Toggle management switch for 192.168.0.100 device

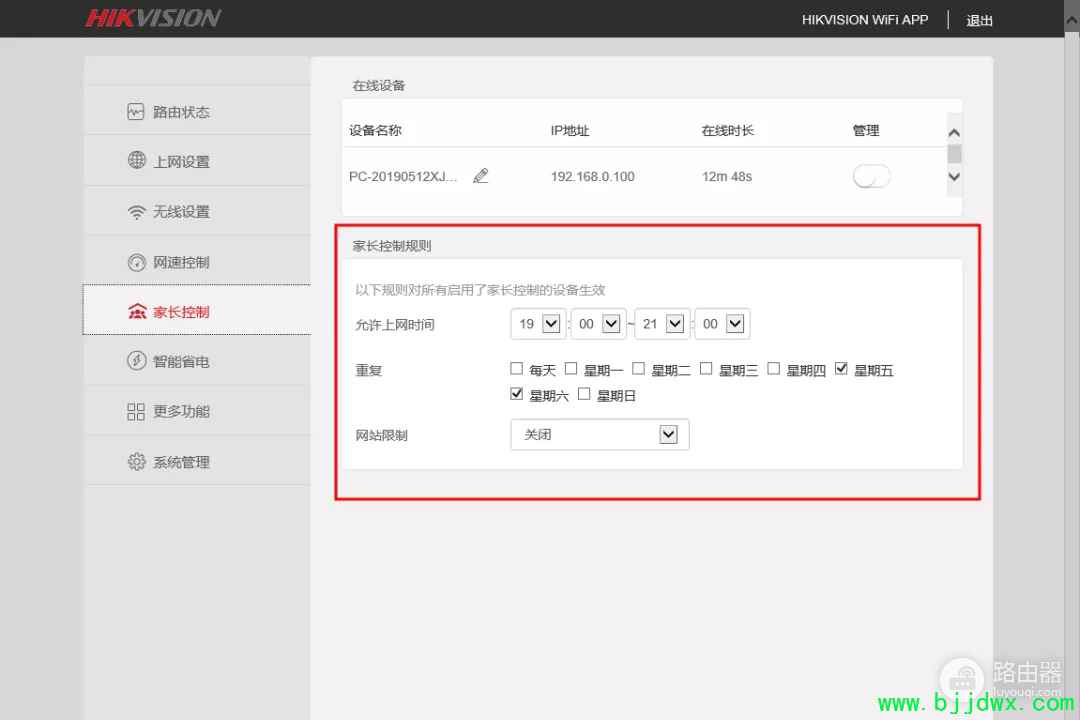tap(871, 176)
